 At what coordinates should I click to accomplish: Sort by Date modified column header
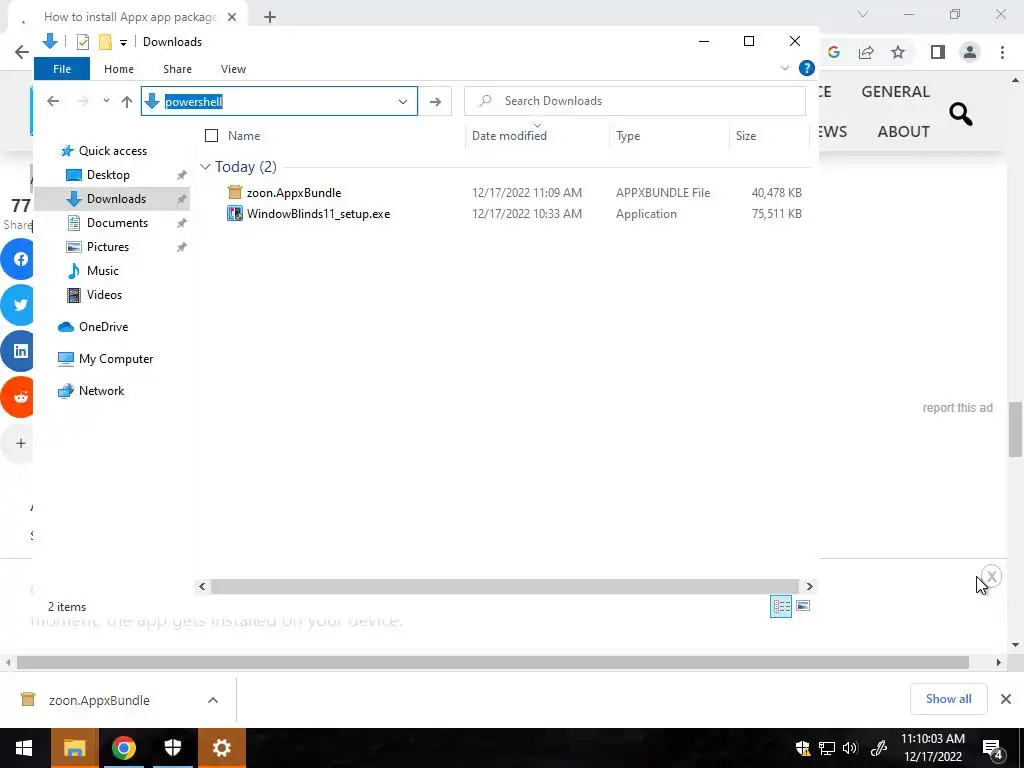509,136
